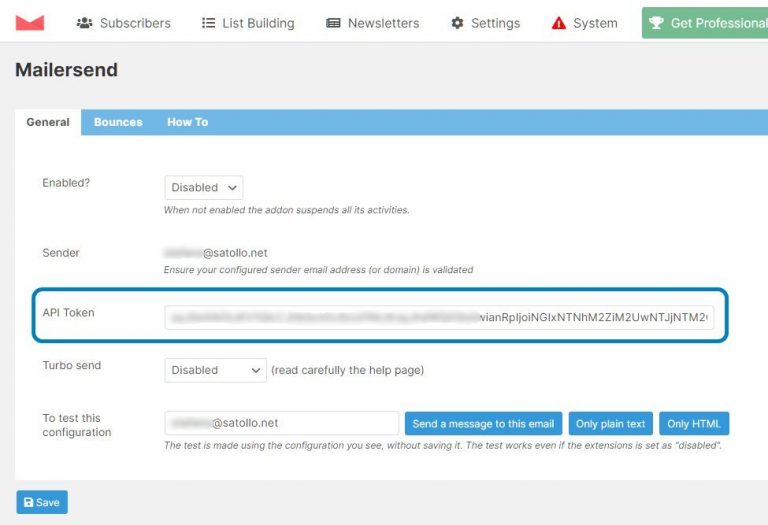Click the trophy icon on Get Professional
Viewport: 768px width, 525px height.
point(656,23)
